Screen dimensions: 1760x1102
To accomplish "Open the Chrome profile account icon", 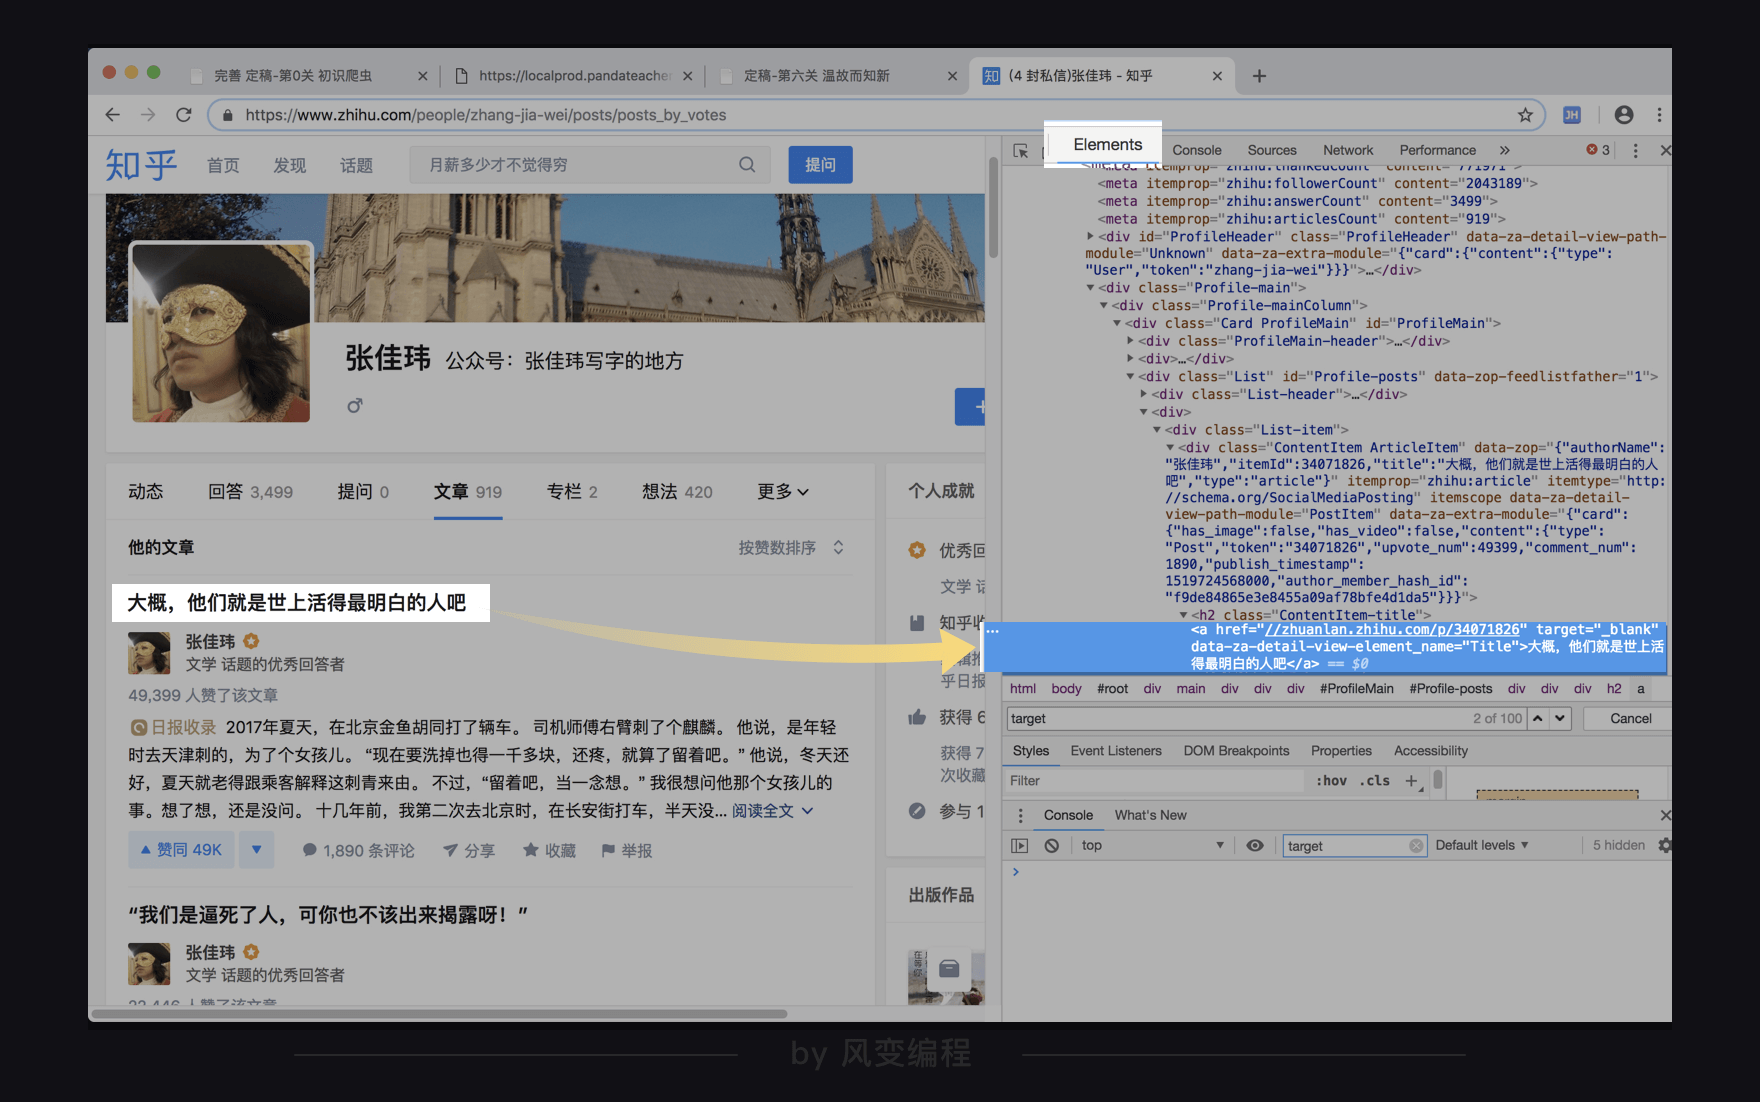I will point(1624,115).
